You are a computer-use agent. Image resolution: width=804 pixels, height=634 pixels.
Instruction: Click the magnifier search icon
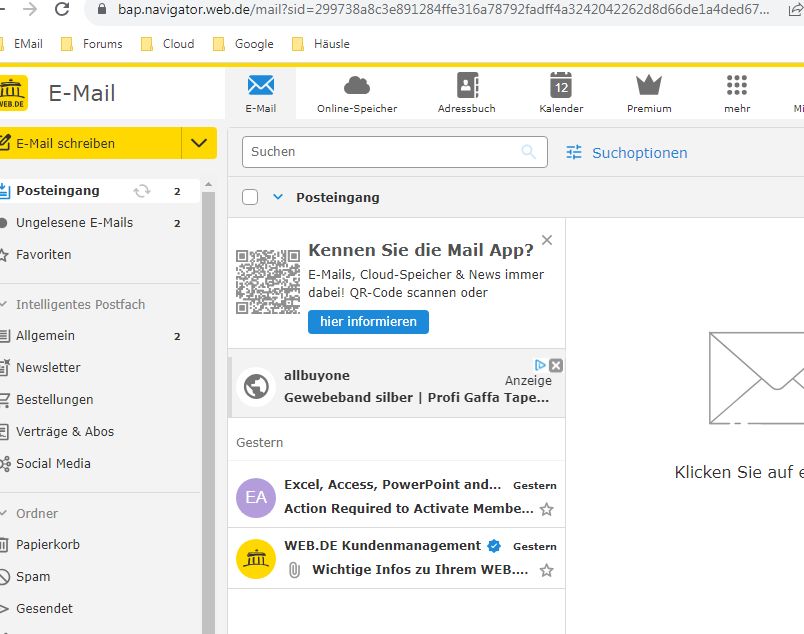[529, 152]
